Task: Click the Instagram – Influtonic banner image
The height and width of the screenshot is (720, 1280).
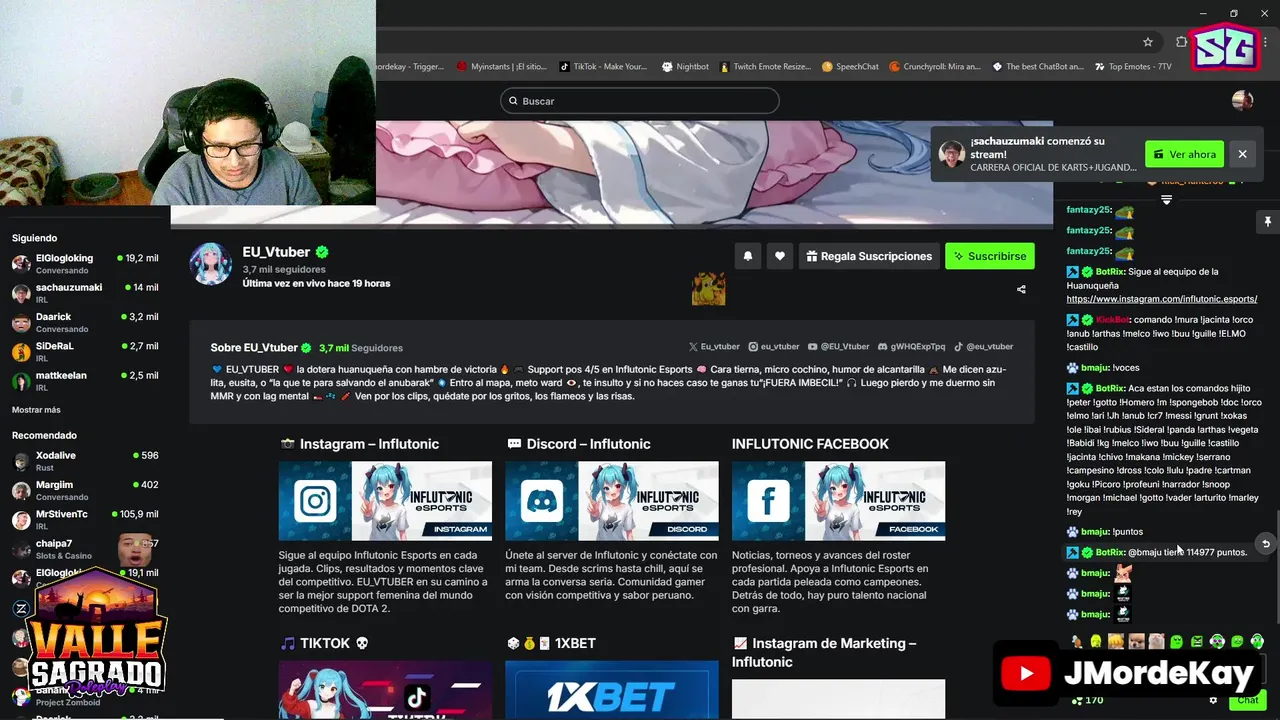Action: coord(385,501)
